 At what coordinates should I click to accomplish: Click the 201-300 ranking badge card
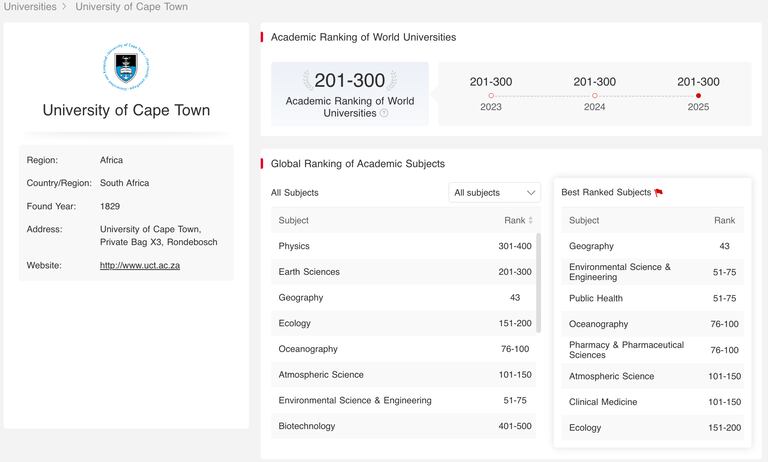tap(350, 94)
